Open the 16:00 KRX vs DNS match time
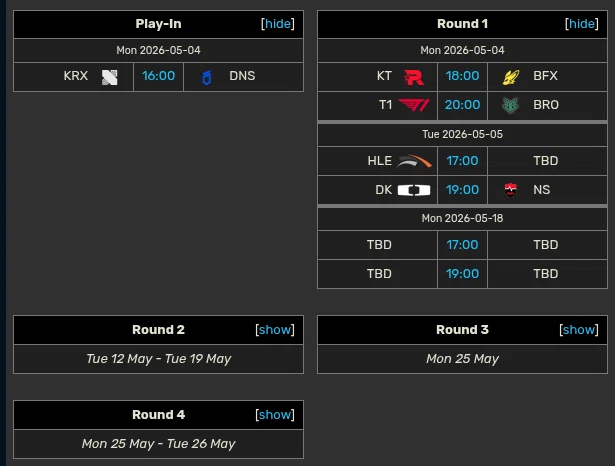Image resolution: width=615 pixels, height=466 pixels. (x=158, y=76)
